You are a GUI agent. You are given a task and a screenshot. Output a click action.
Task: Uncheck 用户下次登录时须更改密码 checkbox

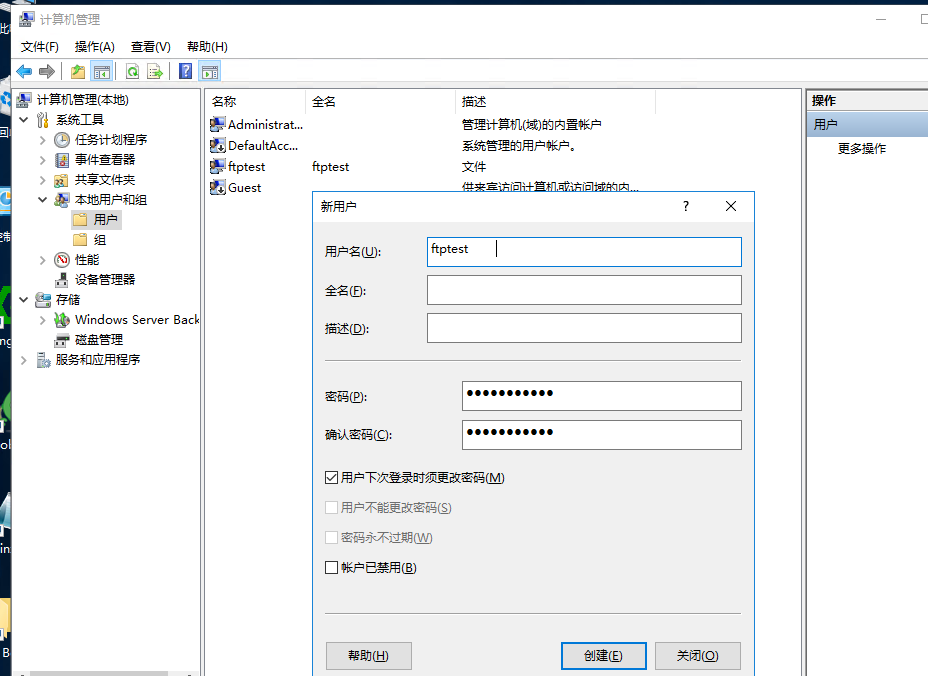[x=331, y=478]
